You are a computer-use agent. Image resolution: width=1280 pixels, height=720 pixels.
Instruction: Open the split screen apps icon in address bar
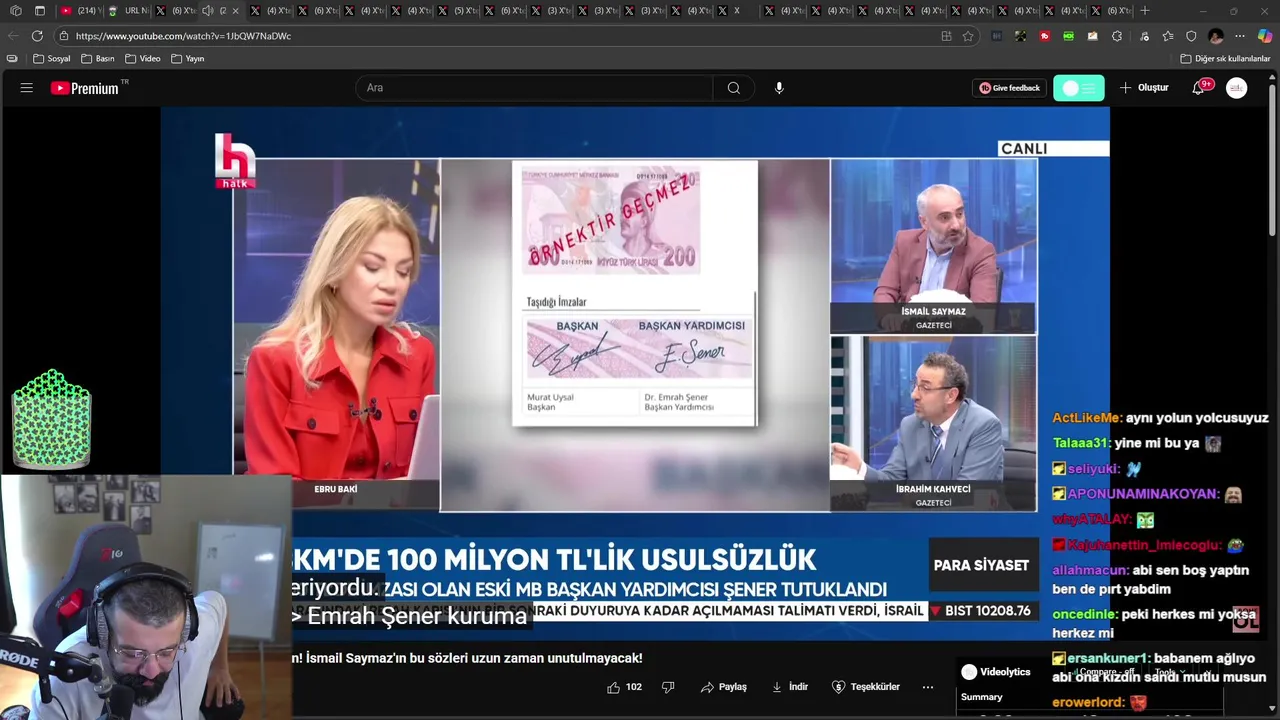click(946, 36)
